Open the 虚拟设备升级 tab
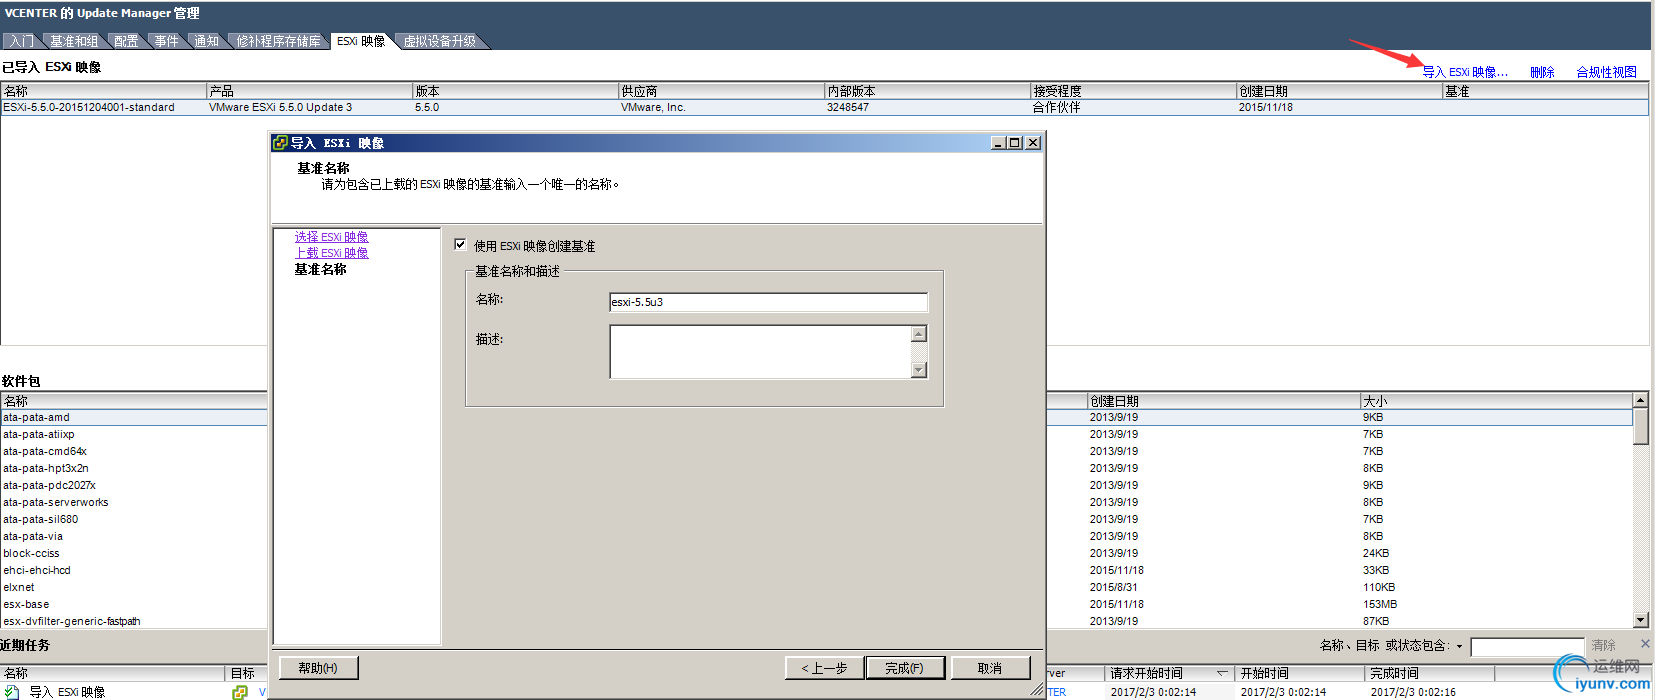Viewport: 1656px width, 700px height. click(x=440, y=41)
